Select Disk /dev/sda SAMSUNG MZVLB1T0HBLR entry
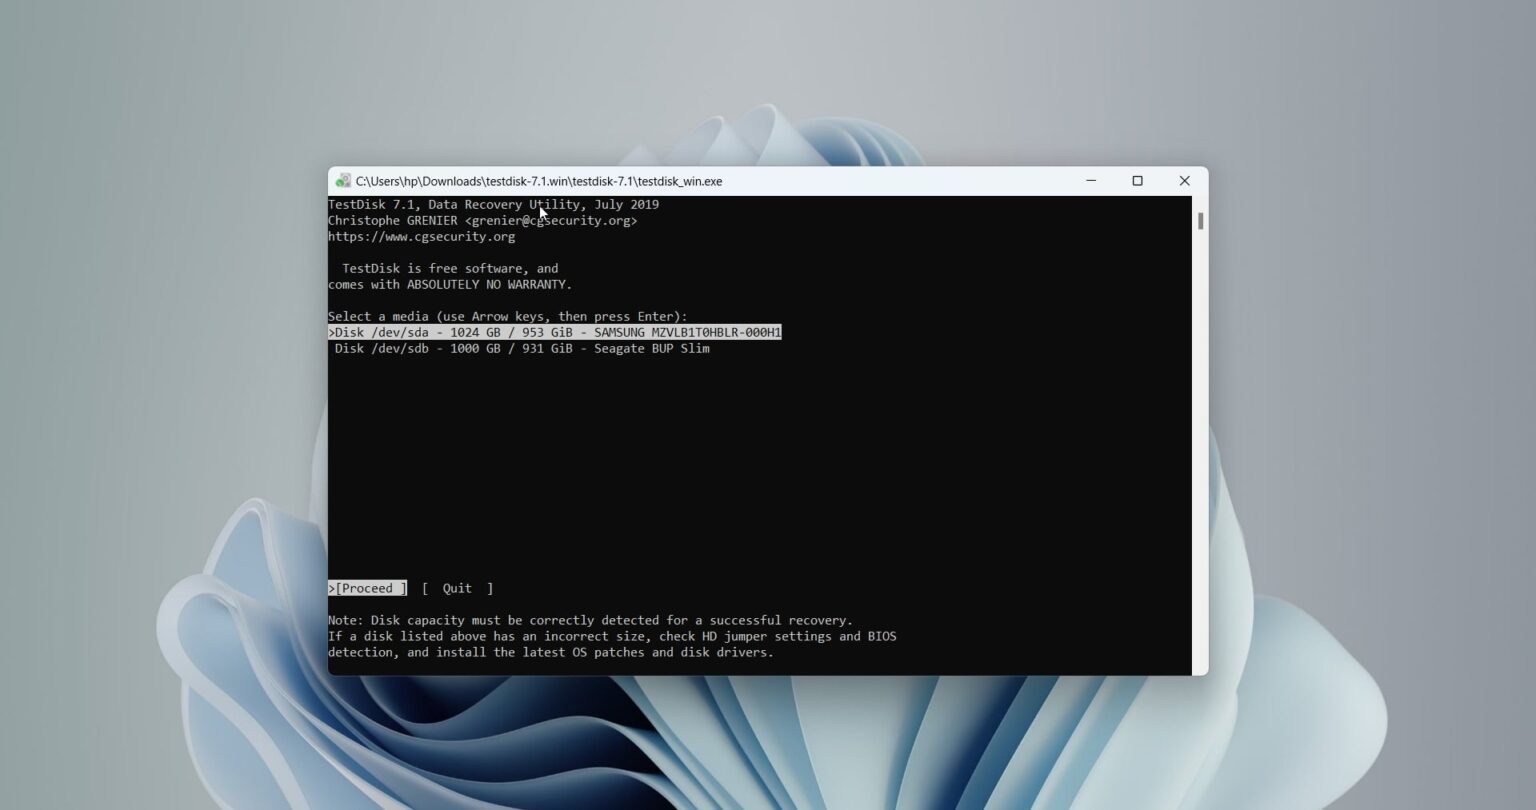The width and height of the screenshot is (1536, 810). [554, 331]
